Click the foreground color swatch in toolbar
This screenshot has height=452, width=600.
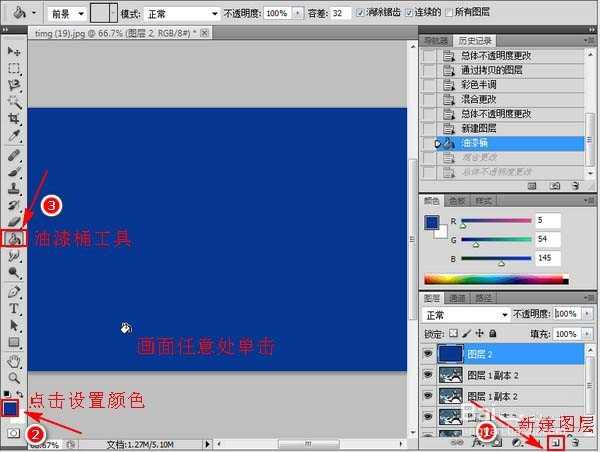point(9,407)
